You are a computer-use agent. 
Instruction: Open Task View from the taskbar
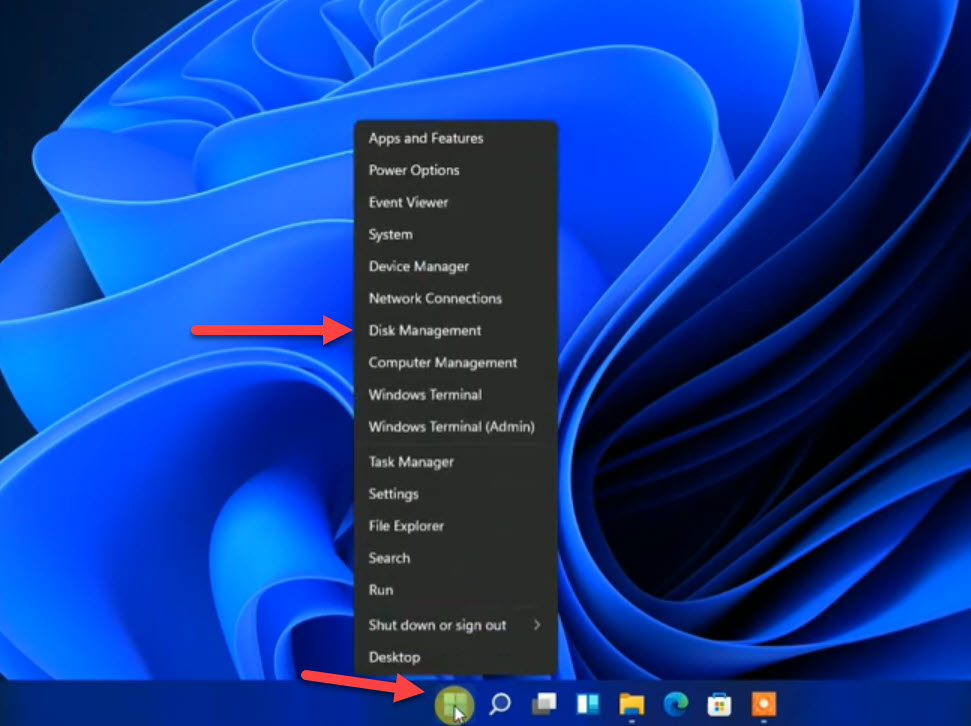point(544,704)
